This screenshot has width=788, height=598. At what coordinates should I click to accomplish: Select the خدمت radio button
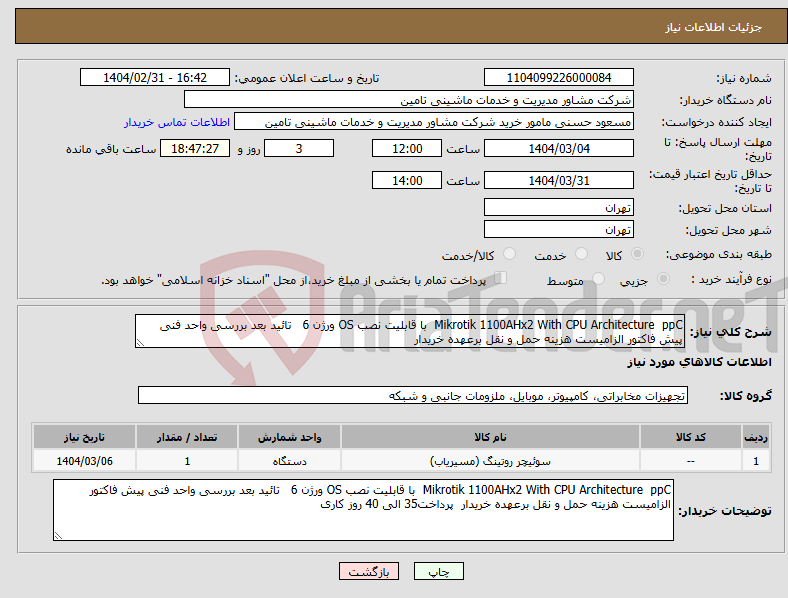pyautogui.click(x=581, y=254)
